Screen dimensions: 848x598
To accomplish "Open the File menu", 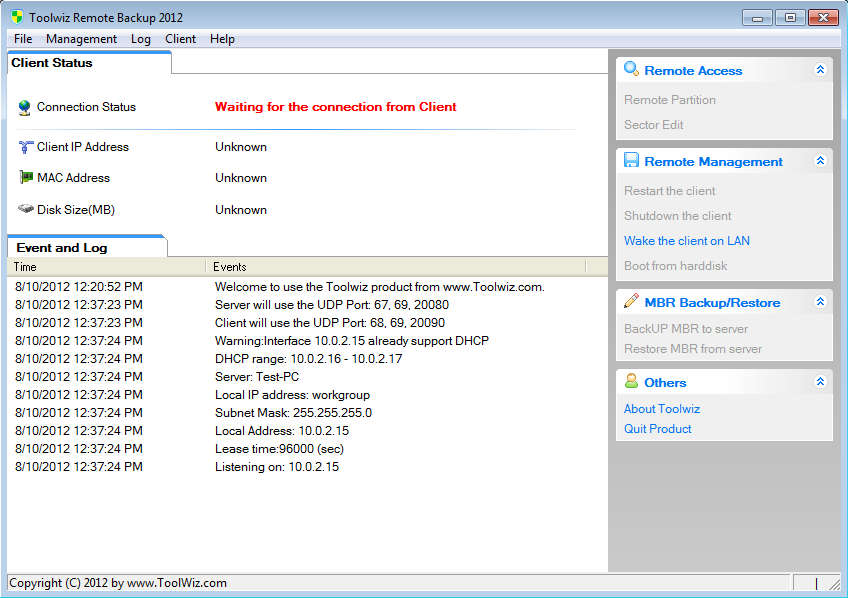I will [x=23, y=39].
